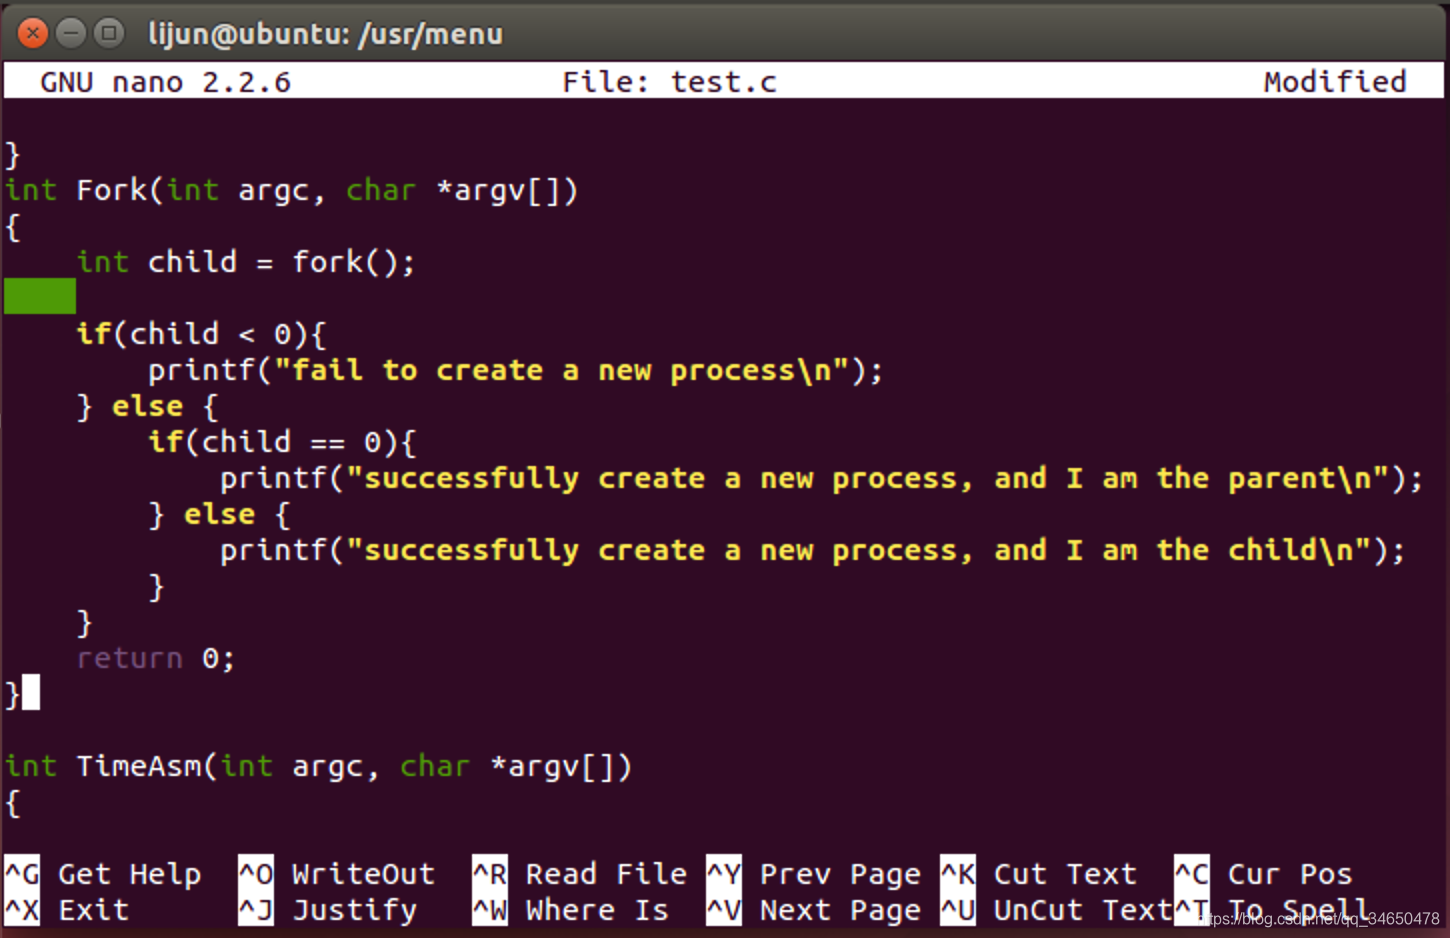Click the ^O WriteOut shortcut

coord(337,874)
